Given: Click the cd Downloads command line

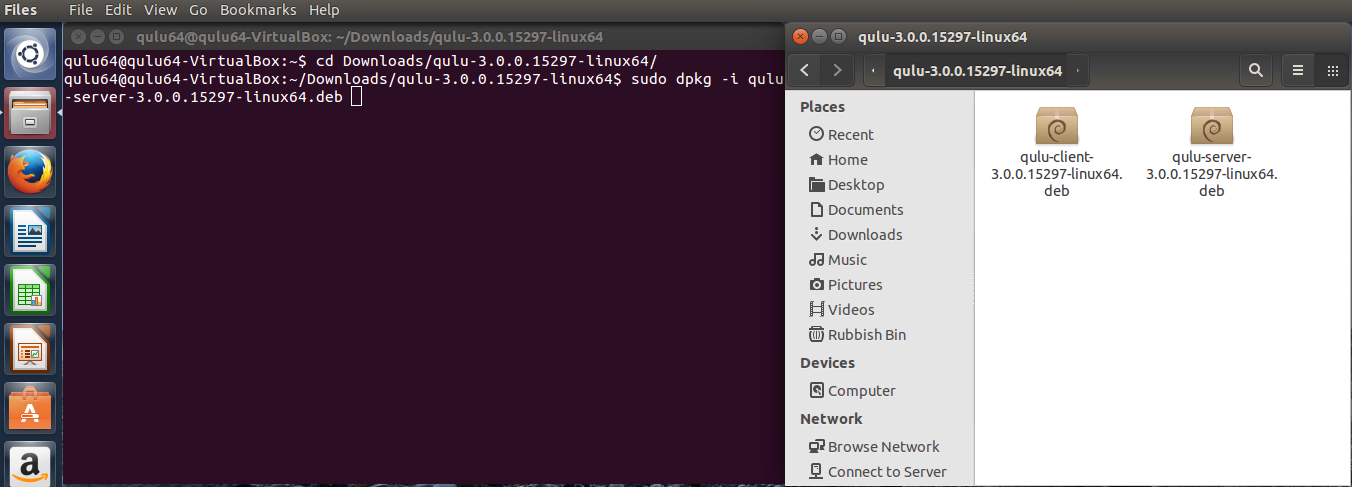Looking at the screenshot, I should [360, 61].
